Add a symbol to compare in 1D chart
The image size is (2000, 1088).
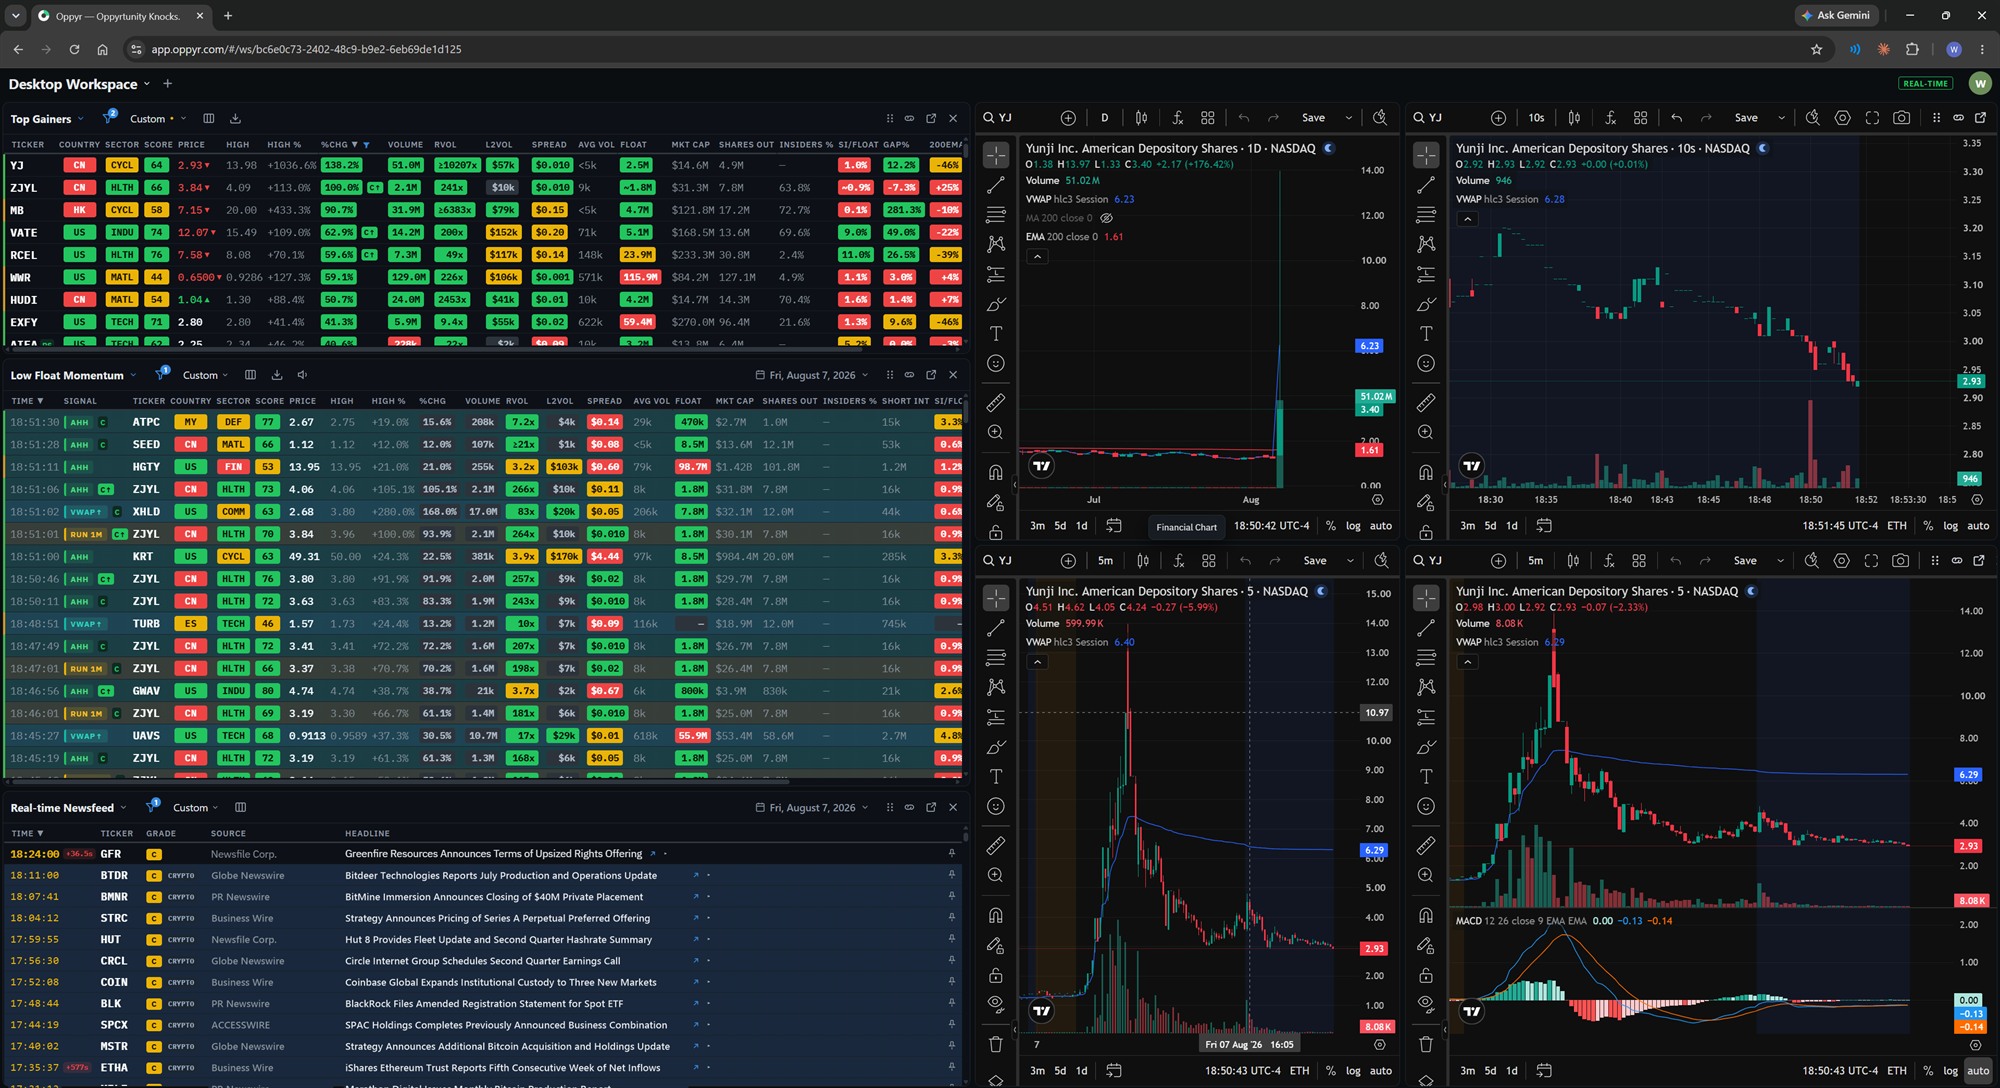tap(1068, 118)
